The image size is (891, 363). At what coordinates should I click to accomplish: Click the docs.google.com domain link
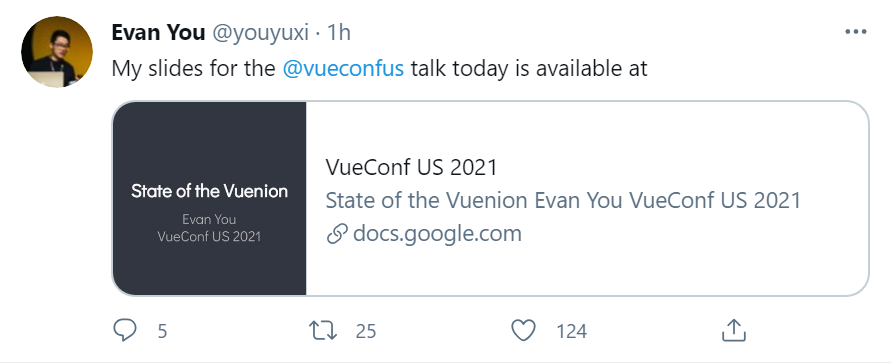pos(437,233)
